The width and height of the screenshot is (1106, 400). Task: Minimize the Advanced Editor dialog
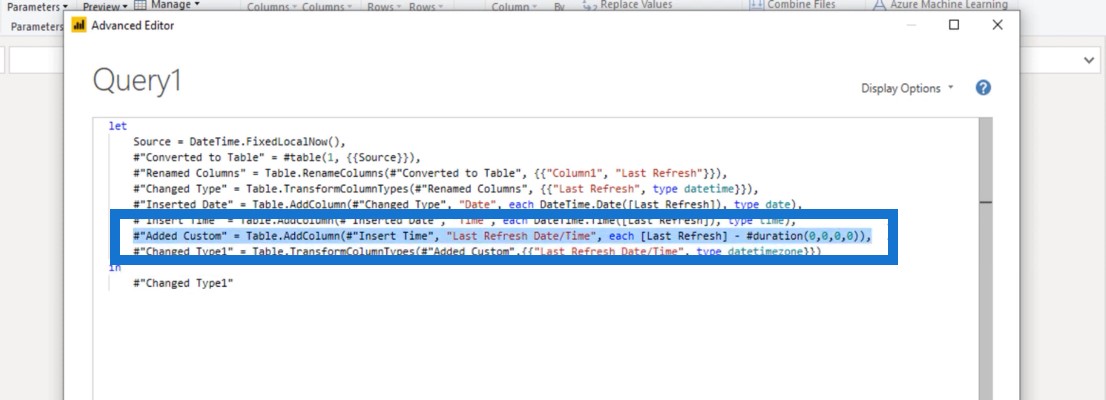pos(911,25)
